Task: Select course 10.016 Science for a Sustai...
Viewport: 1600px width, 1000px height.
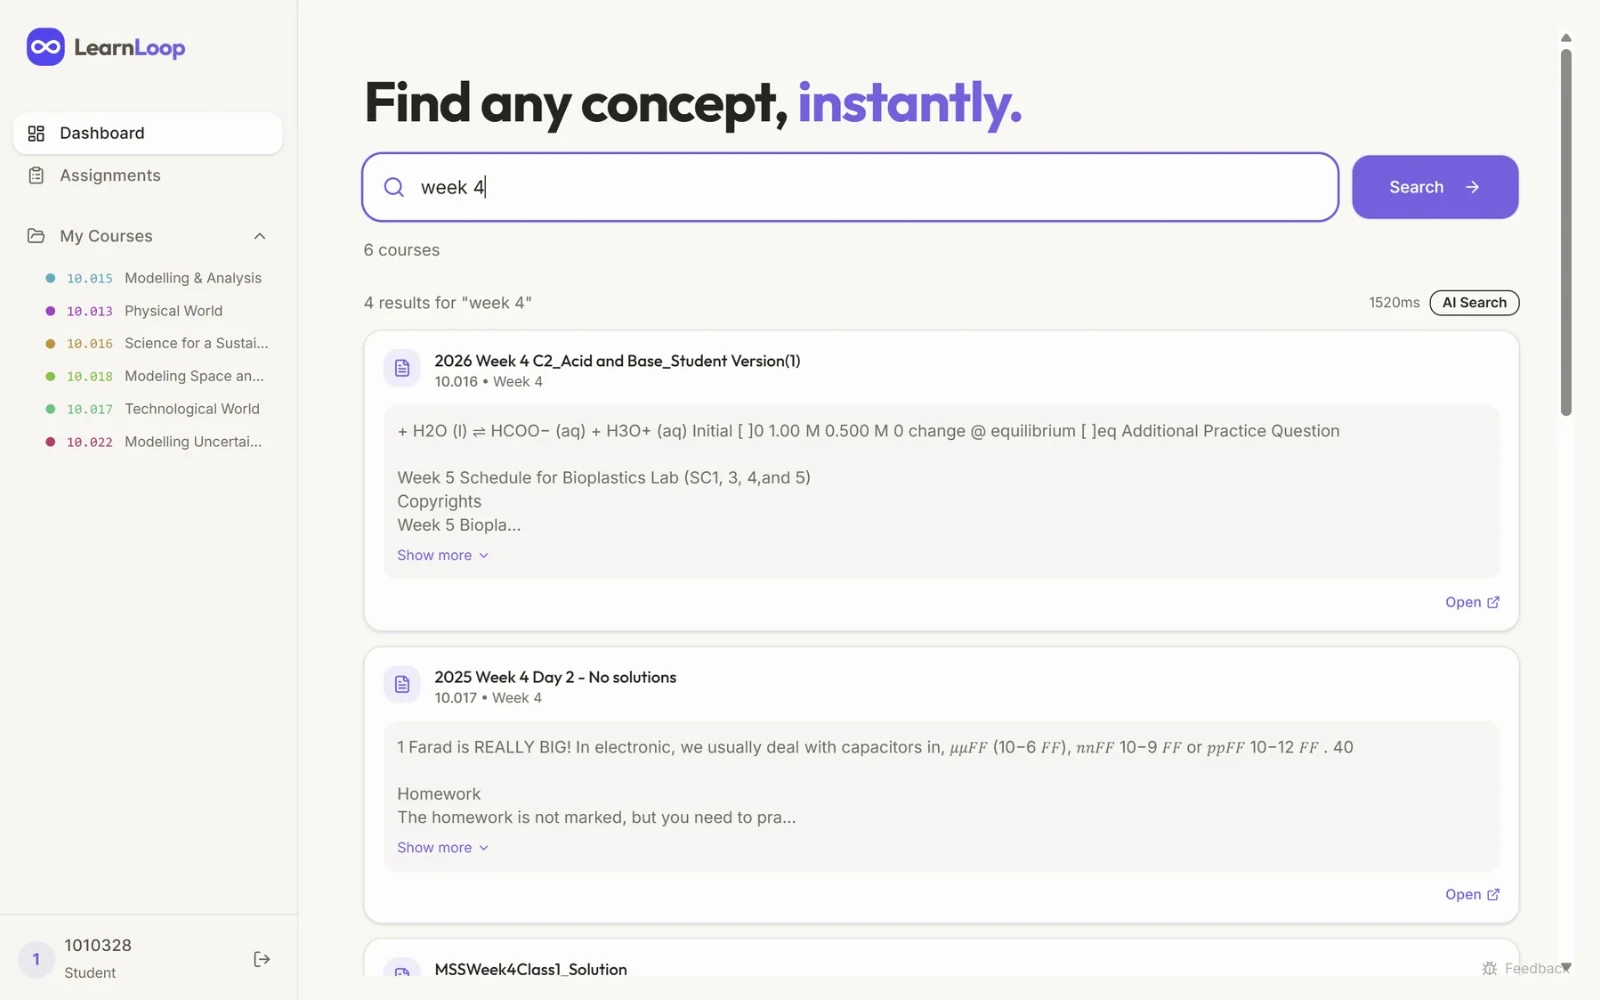Action: (x=156, y=343)
